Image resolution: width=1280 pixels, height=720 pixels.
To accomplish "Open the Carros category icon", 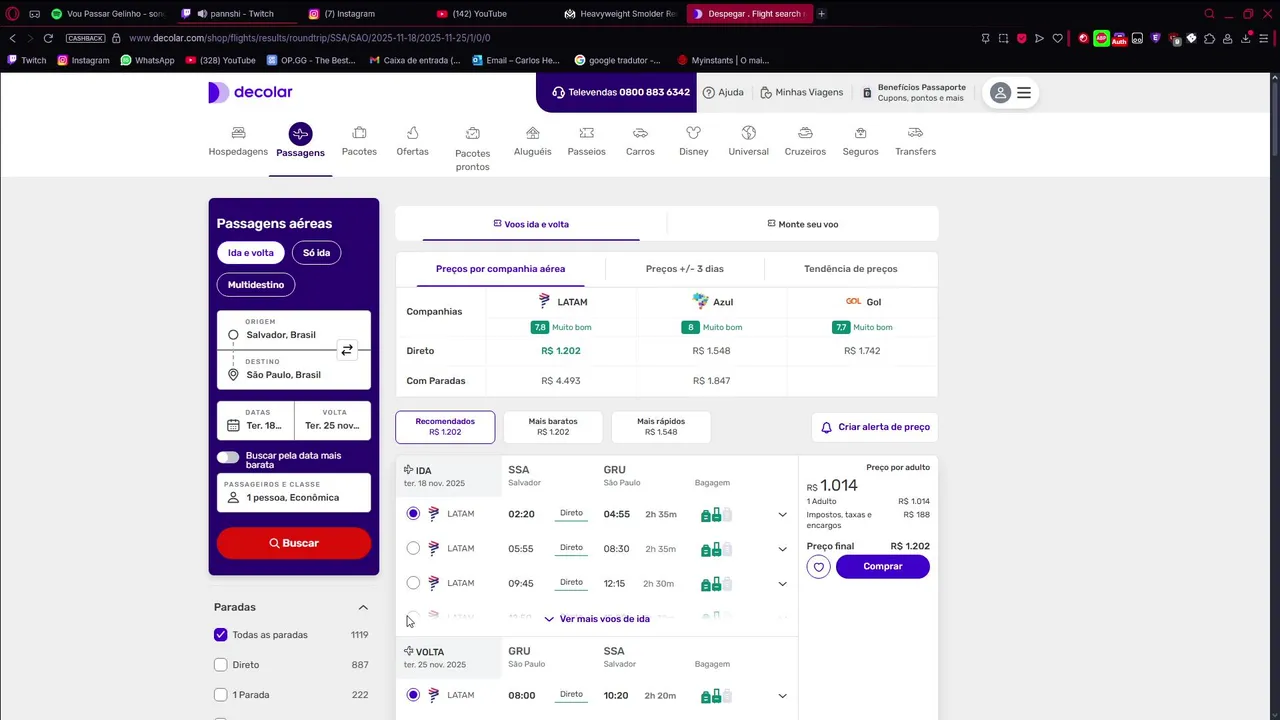I will 640,133.
